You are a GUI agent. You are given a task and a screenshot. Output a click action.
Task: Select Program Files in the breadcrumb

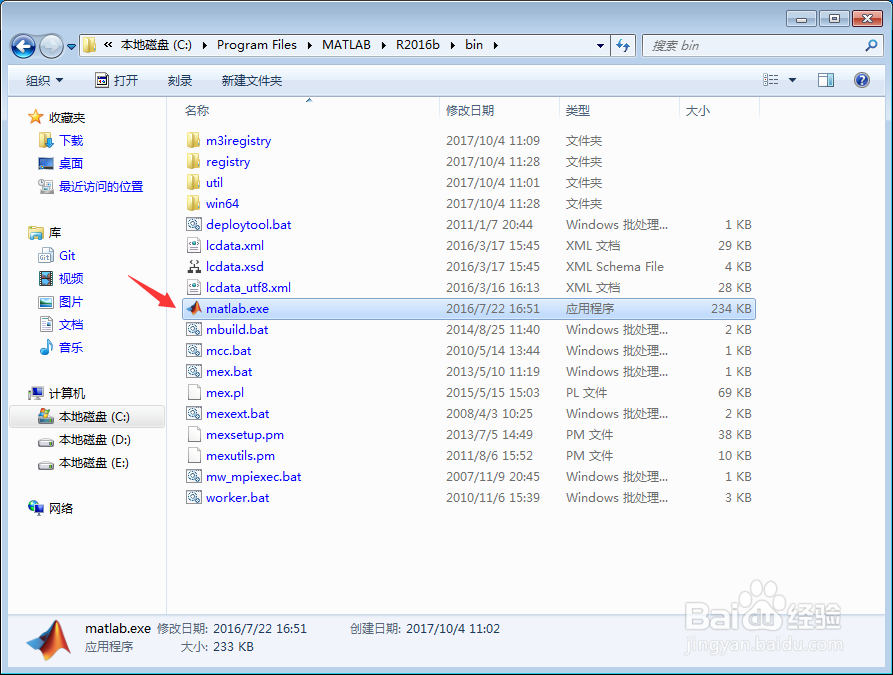tap(257, 45)
